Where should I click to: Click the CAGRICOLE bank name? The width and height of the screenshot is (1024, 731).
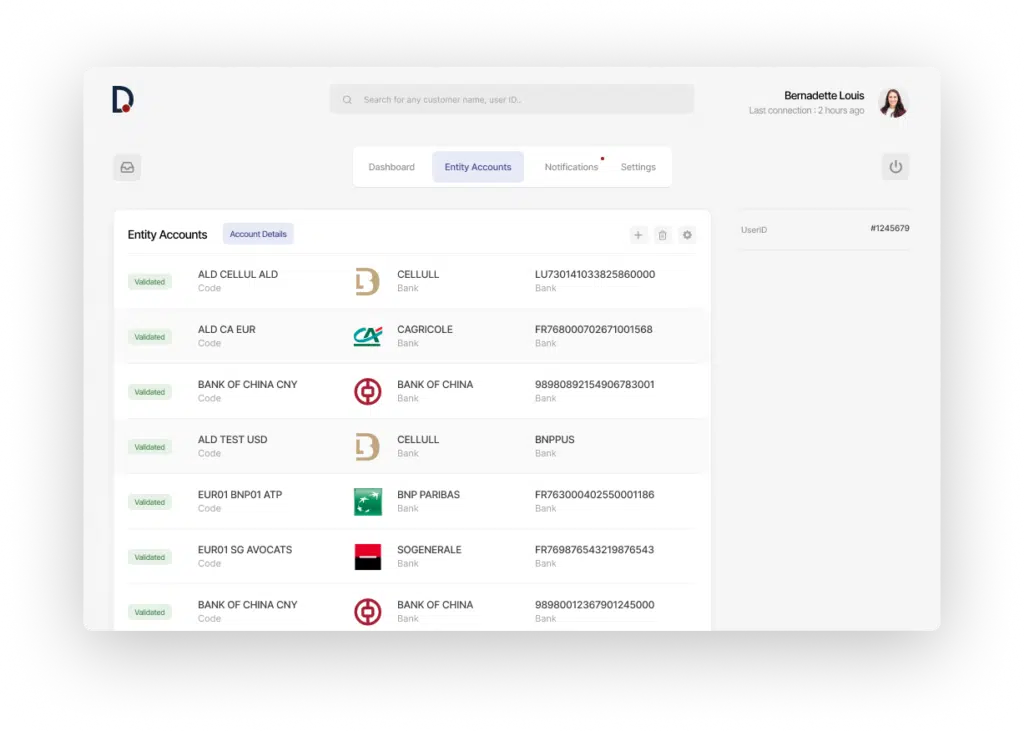[424, 329]
